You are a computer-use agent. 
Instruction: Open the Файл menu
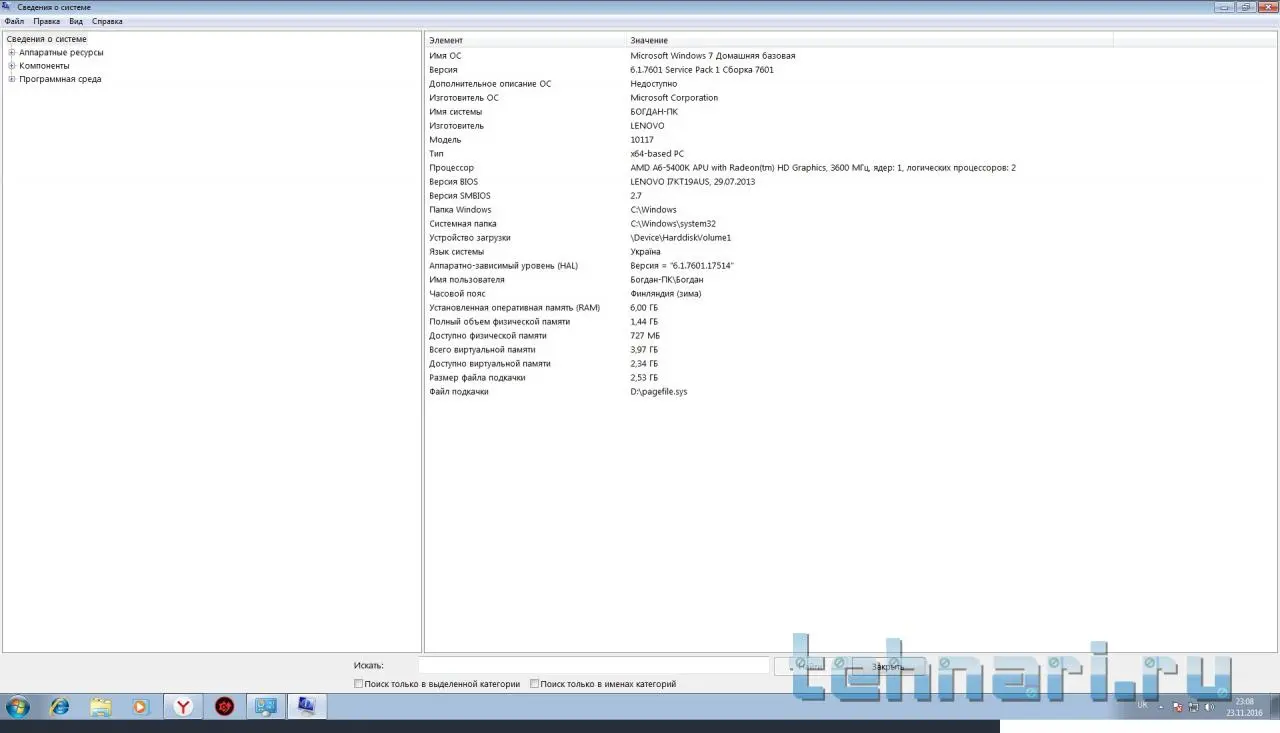coord(14,21)
